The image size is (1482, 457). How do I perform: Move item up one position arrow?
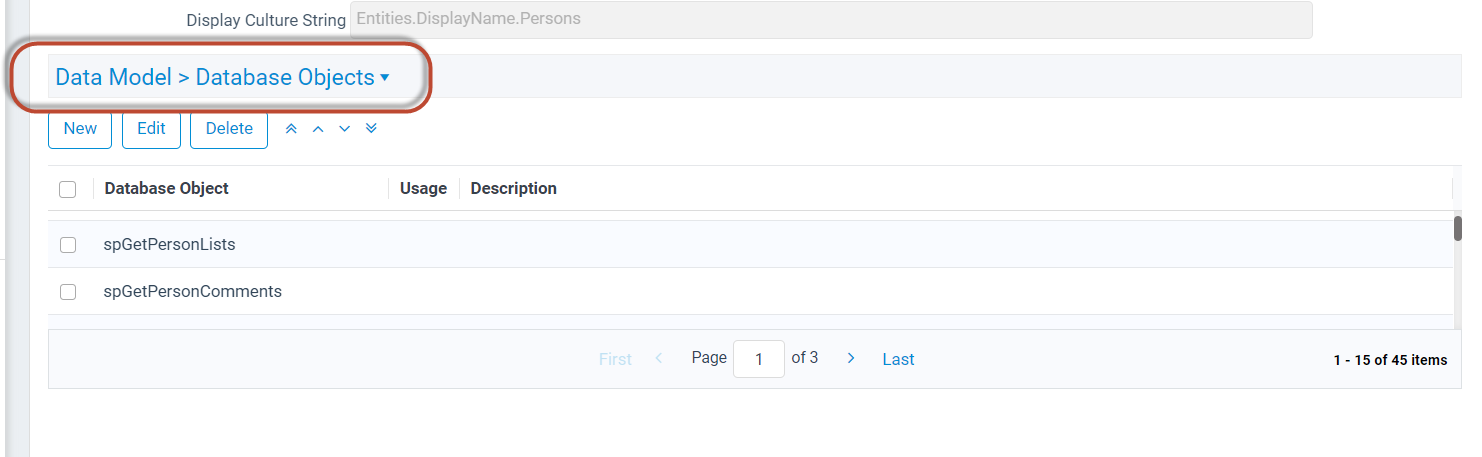point(318,129)
